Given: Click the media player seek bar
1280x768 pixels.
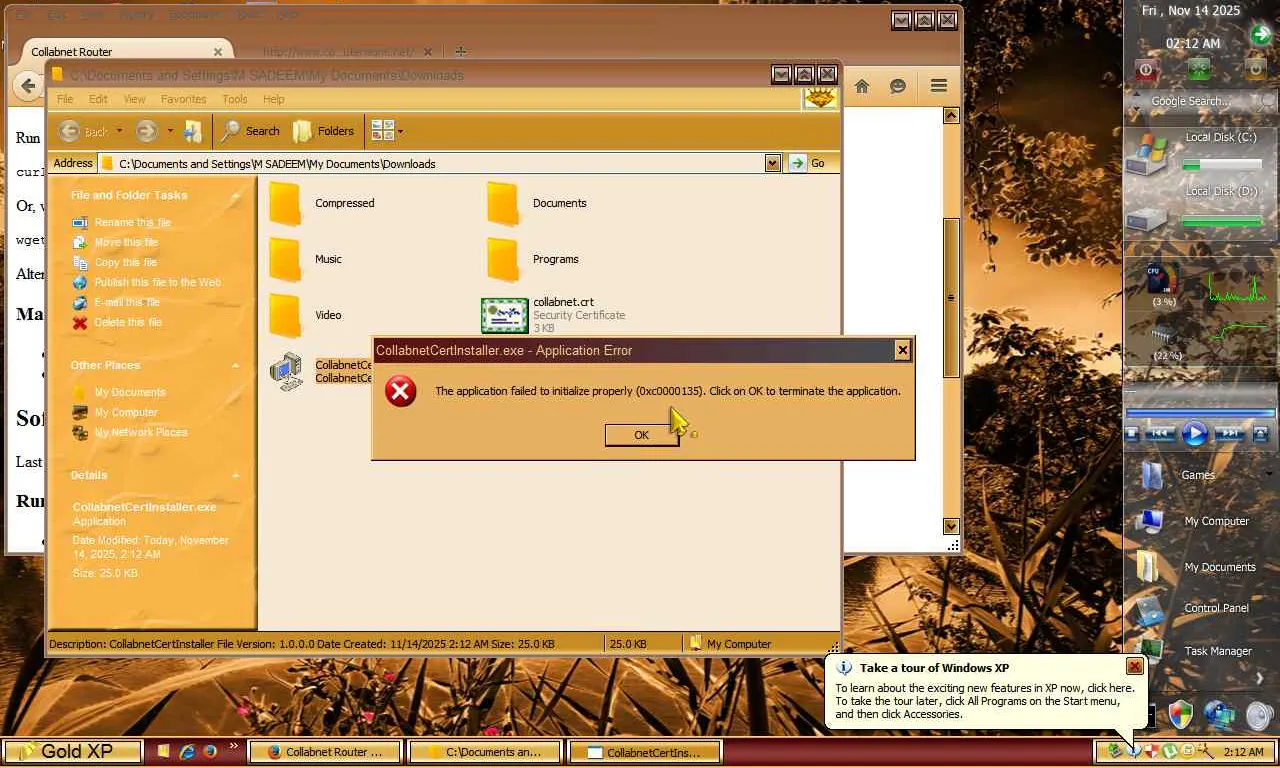Looking at the screenshot, I should tap(1200, 412).
